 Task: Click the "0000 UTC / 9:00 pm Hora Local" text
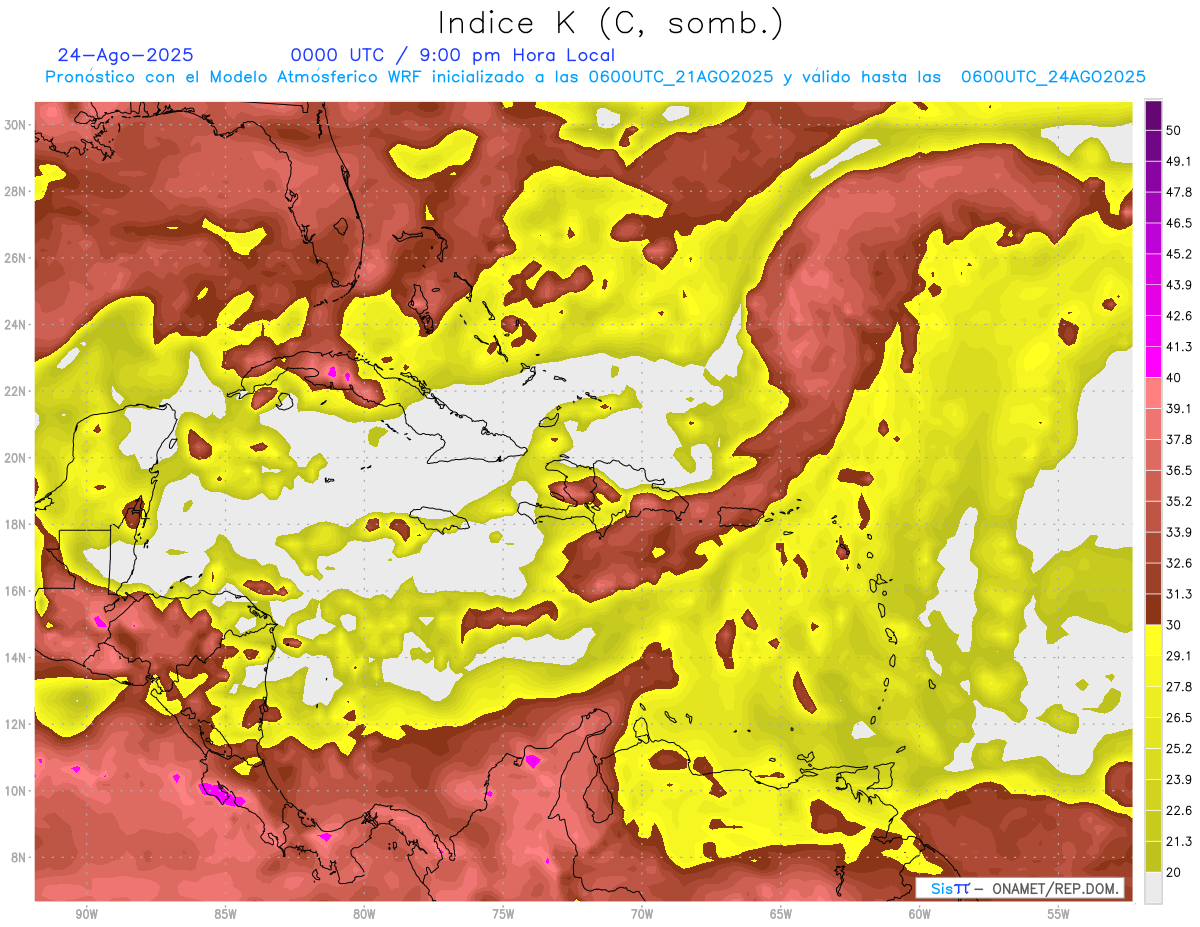453,55
